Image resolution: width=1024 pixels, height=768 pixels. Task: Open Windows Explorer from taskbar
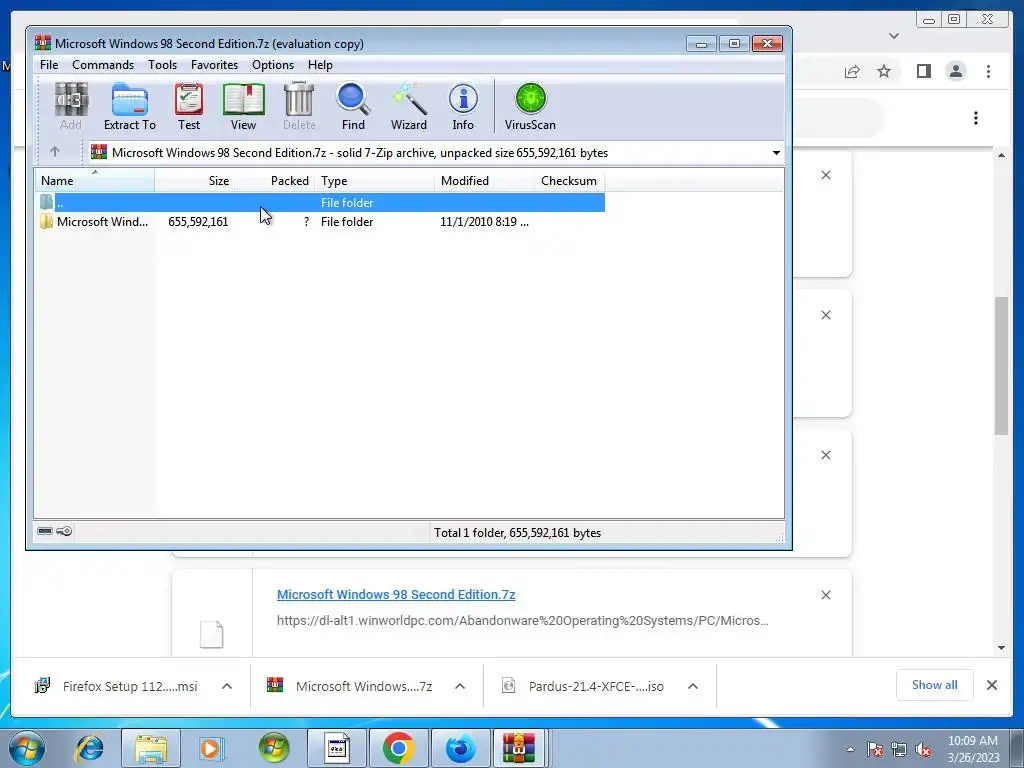(x=151, y=748)
